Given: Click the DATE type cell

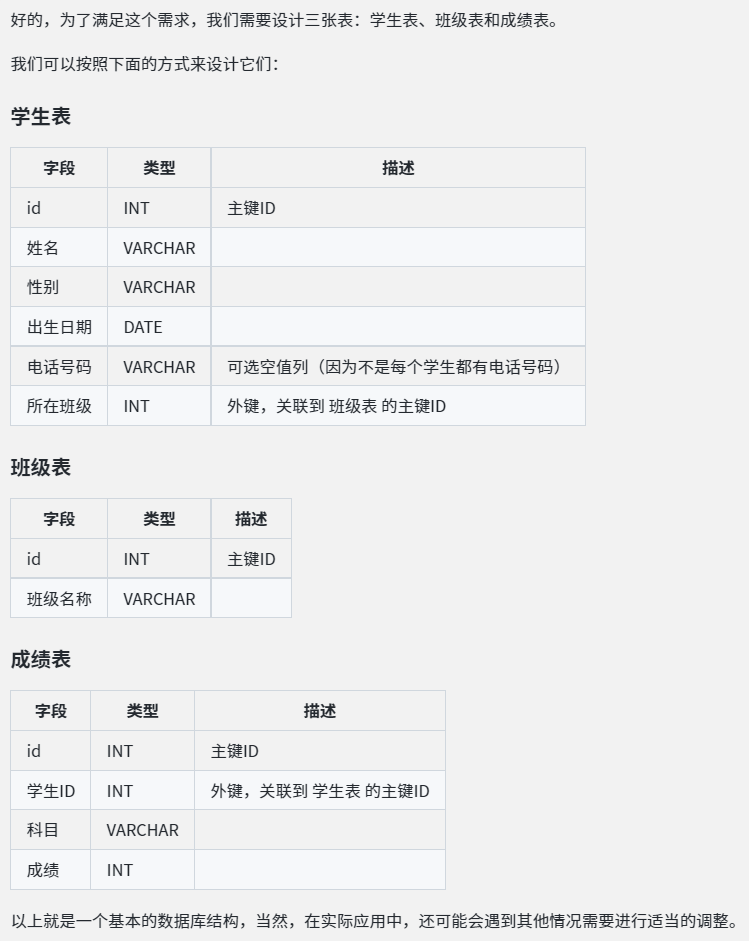Looking at the screenshot, I should click(143, 327).
